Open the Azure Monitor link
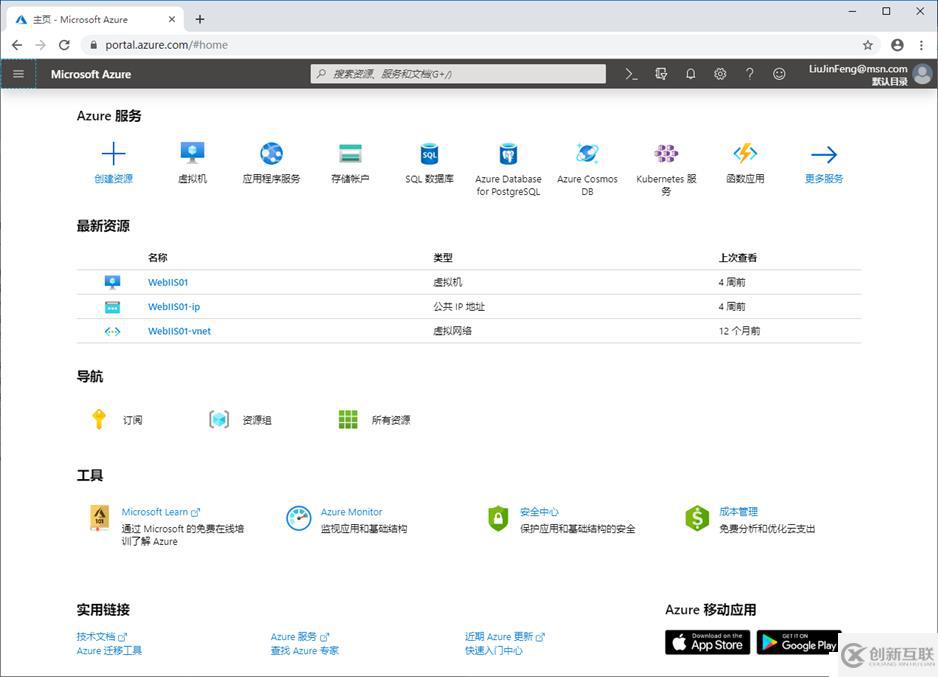Screen dimensions: 938x677 (352, 512)
